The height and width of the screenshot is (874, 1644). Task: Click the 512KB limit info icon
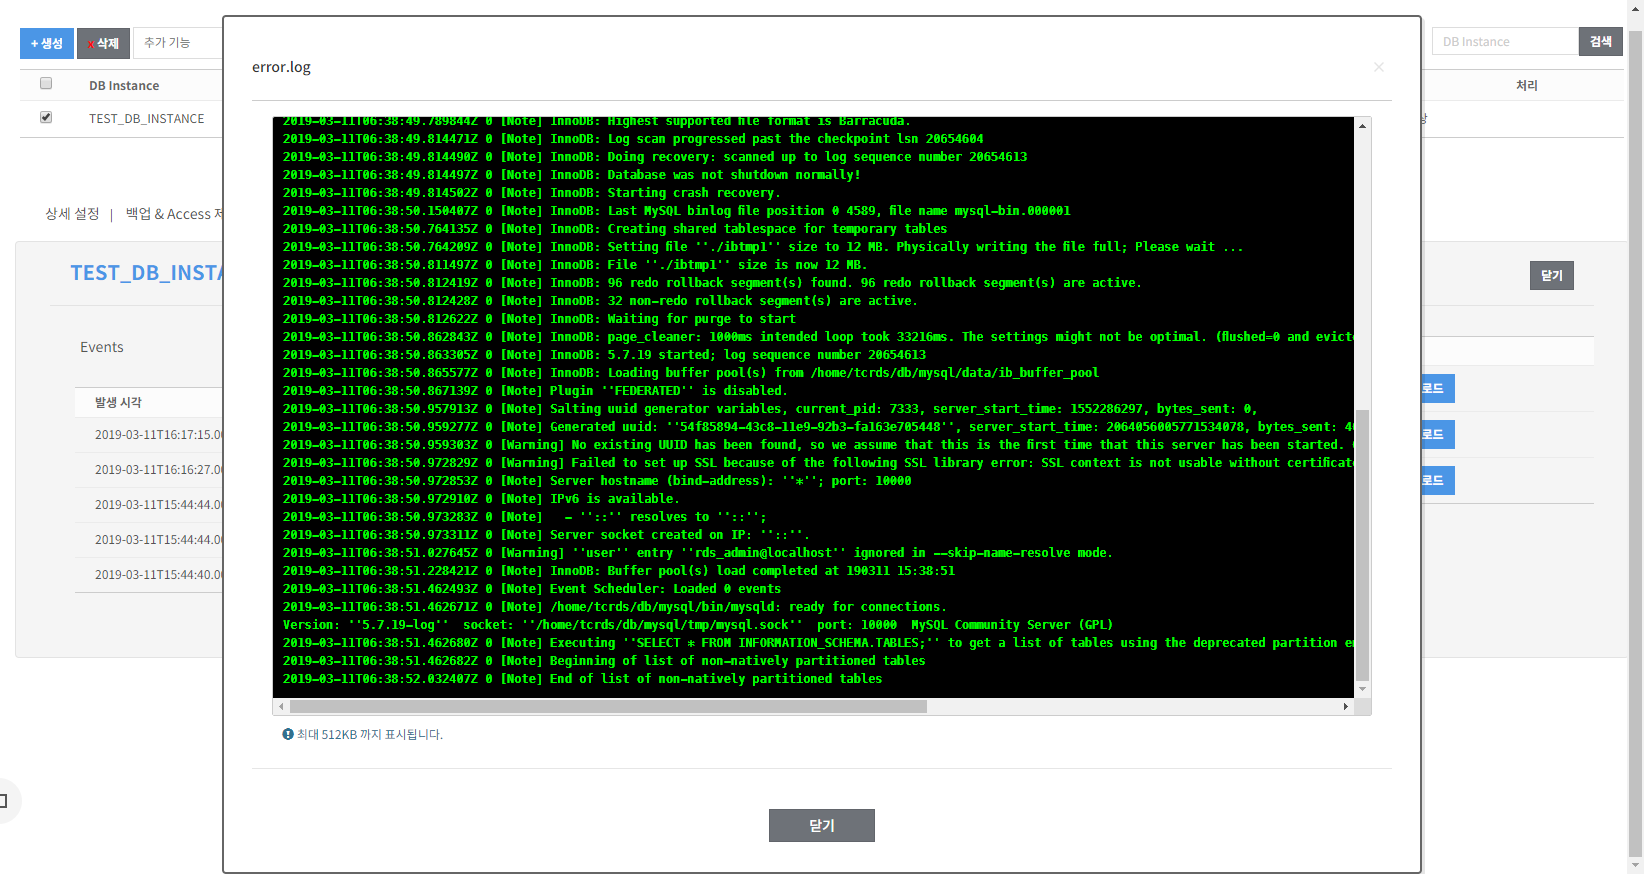point(288,734)
